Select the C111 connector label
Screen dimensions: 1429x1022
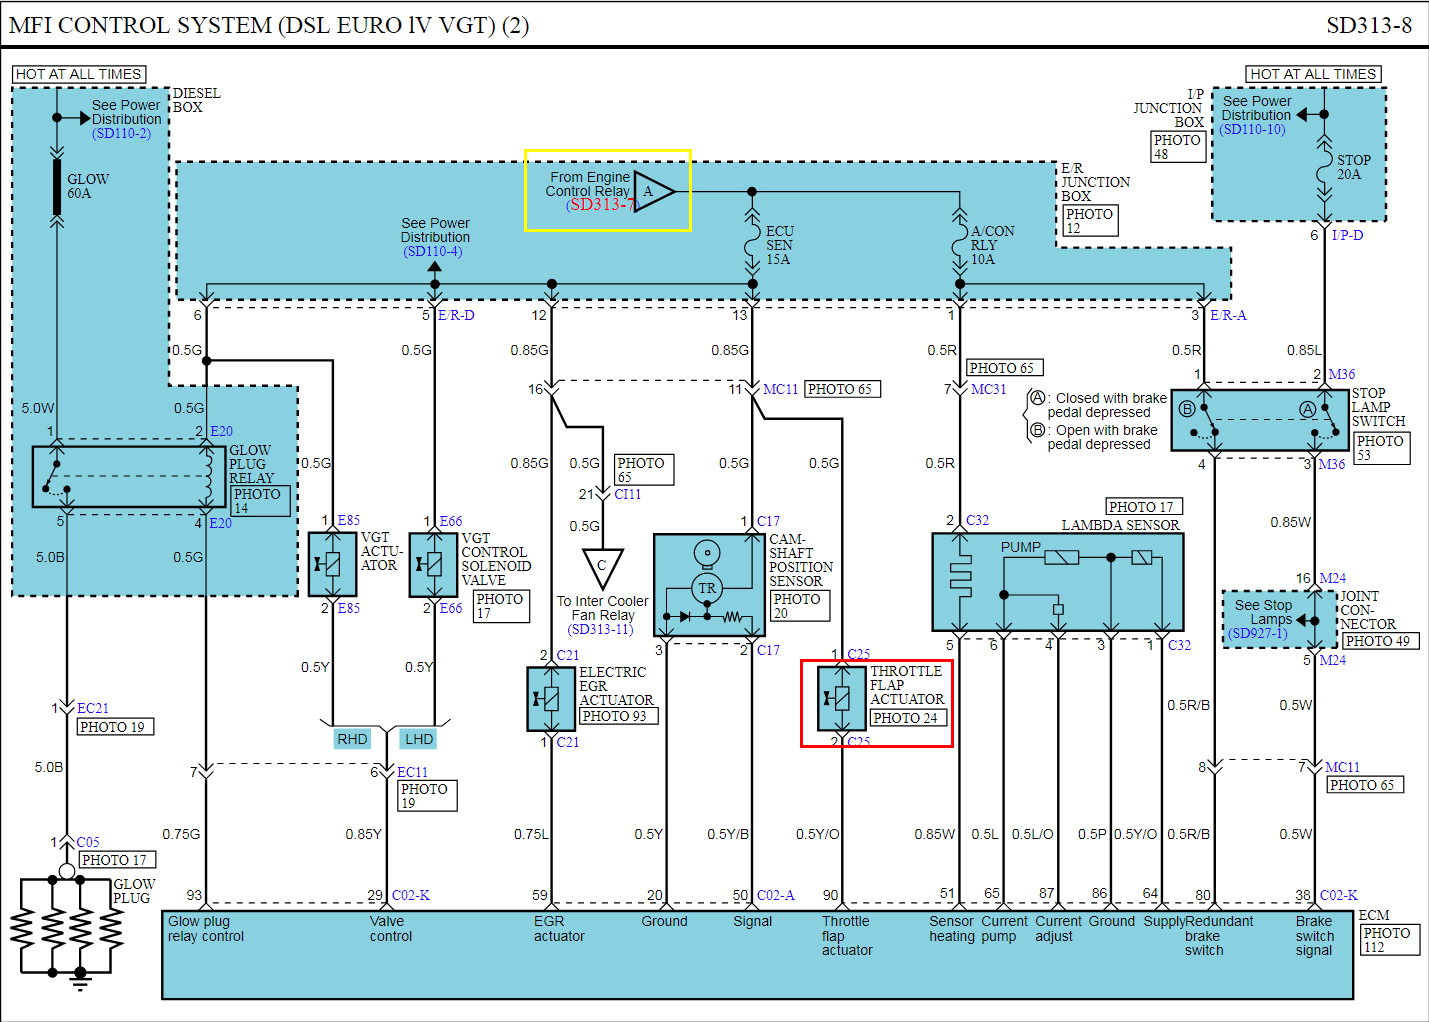coord(627,494)
